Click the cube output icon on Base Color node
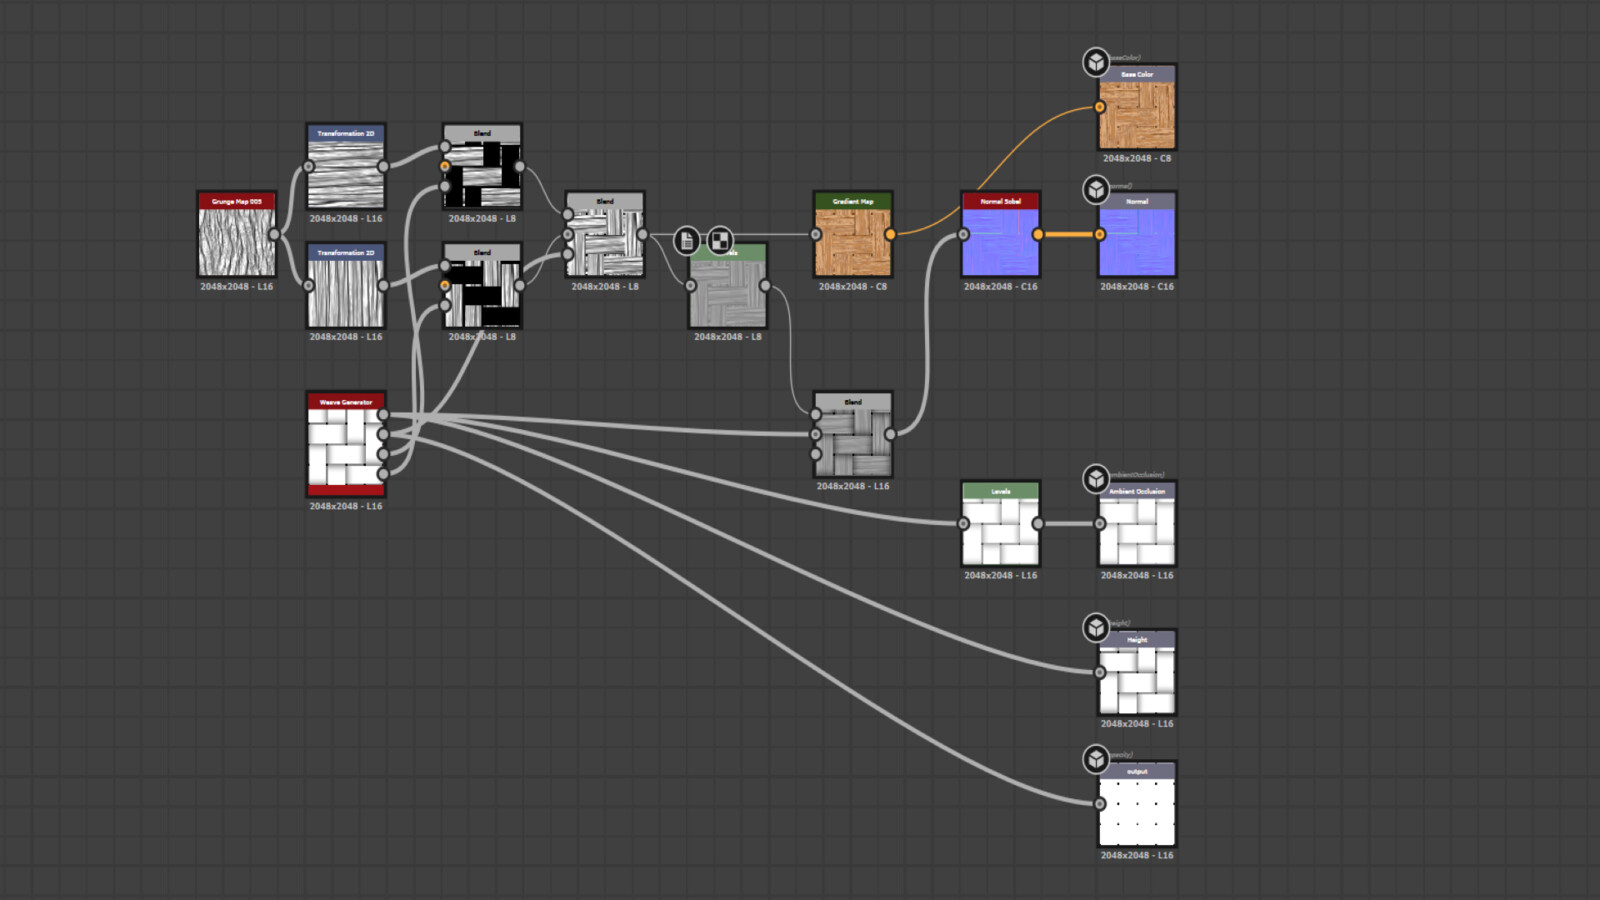The height and width of the screenshot is (900, 1600). [x=1096, y=62]
